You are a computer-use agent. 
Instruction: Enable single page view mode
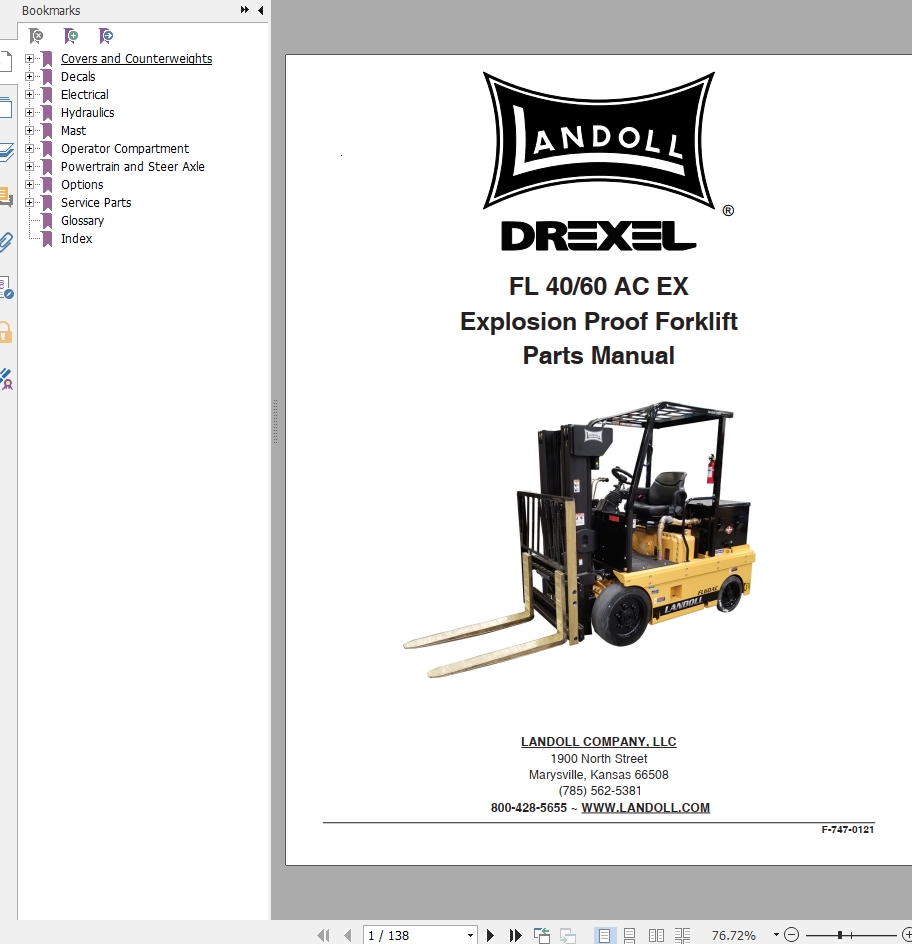click(x=604, y=935)
